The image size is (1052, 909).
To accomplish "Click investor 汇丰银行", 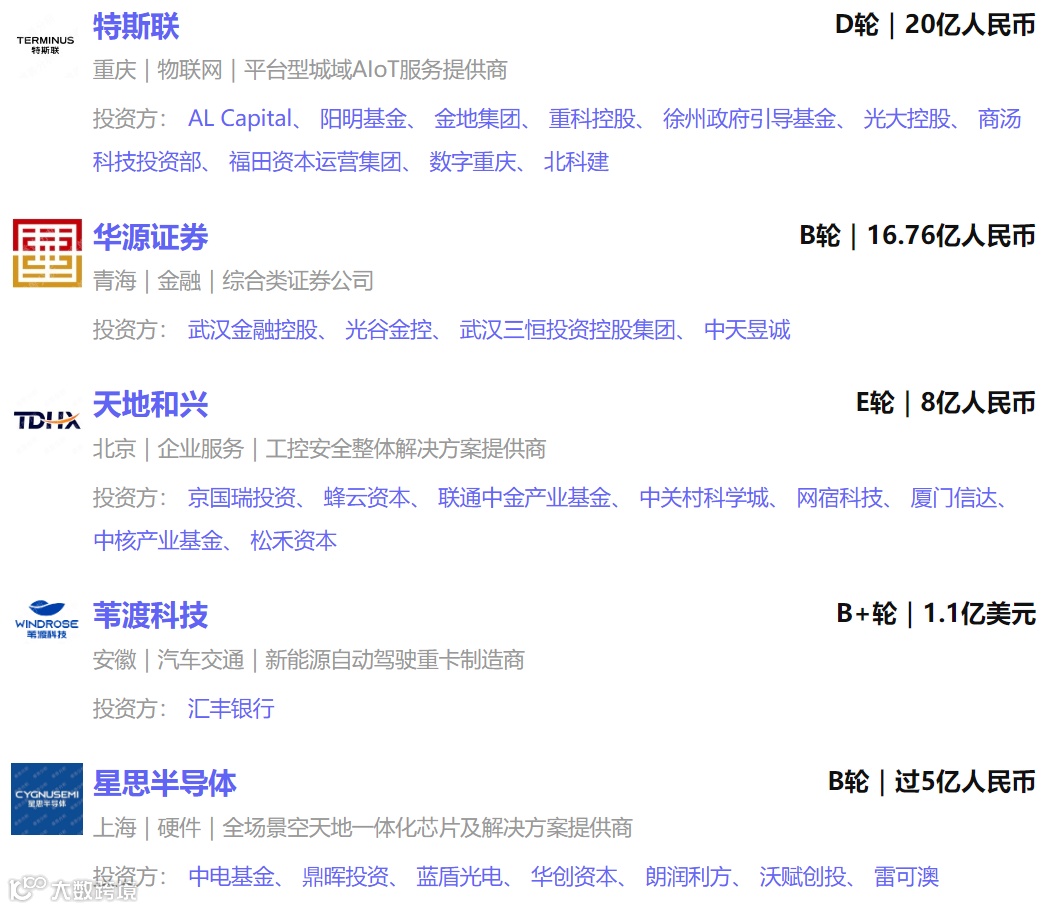I will [x=231, y=708].
